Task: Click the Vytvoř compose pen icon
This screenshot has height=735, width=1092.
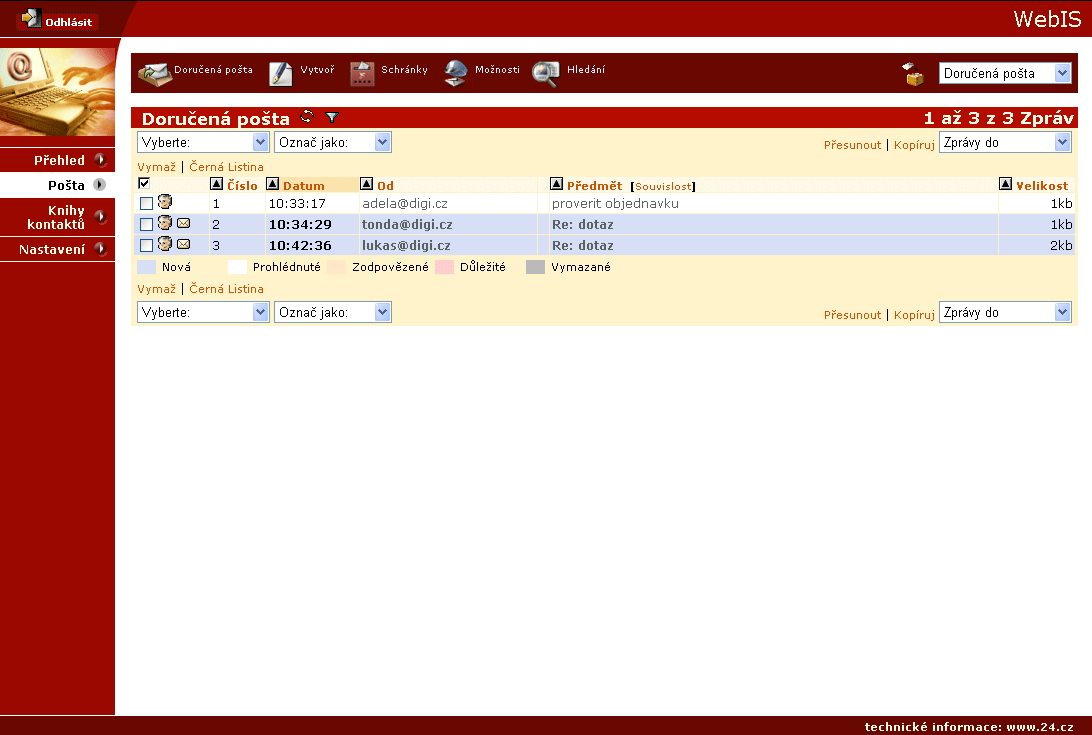Action: coord(281,73)
